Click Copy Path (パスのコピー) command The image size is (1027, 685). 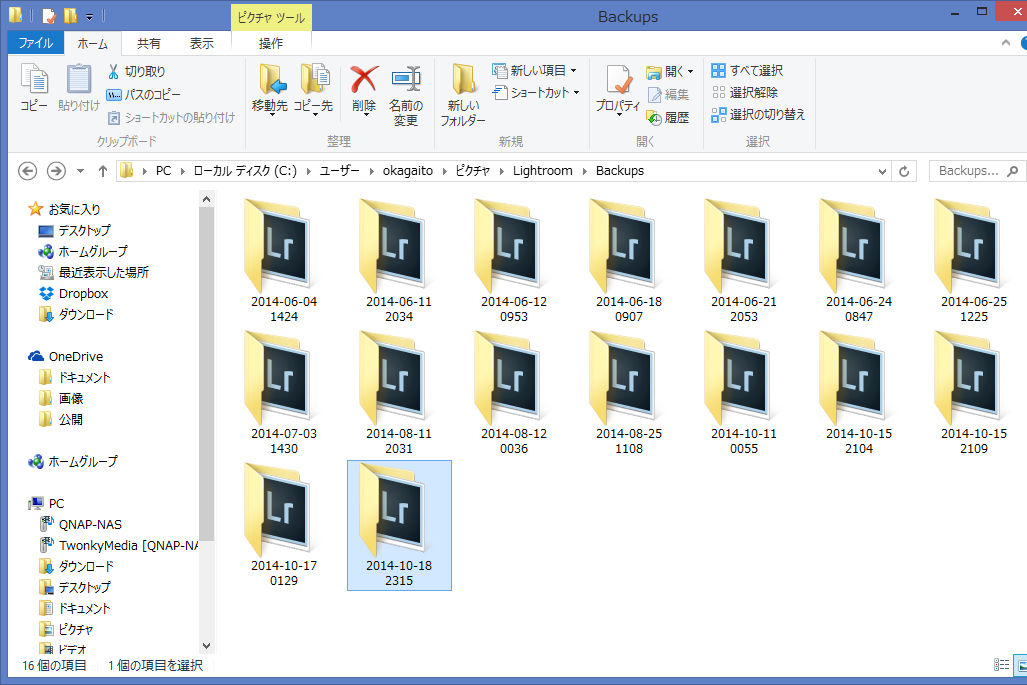143,94
